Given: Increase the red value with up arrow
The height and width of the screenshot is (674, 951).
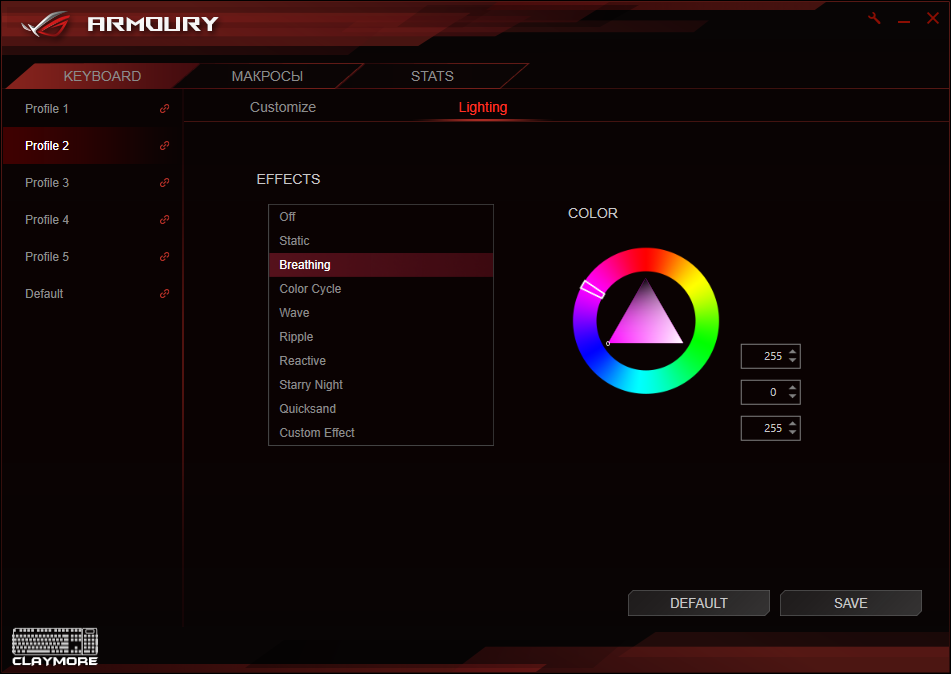Looking at the screenshot, I should pos(793,351).
